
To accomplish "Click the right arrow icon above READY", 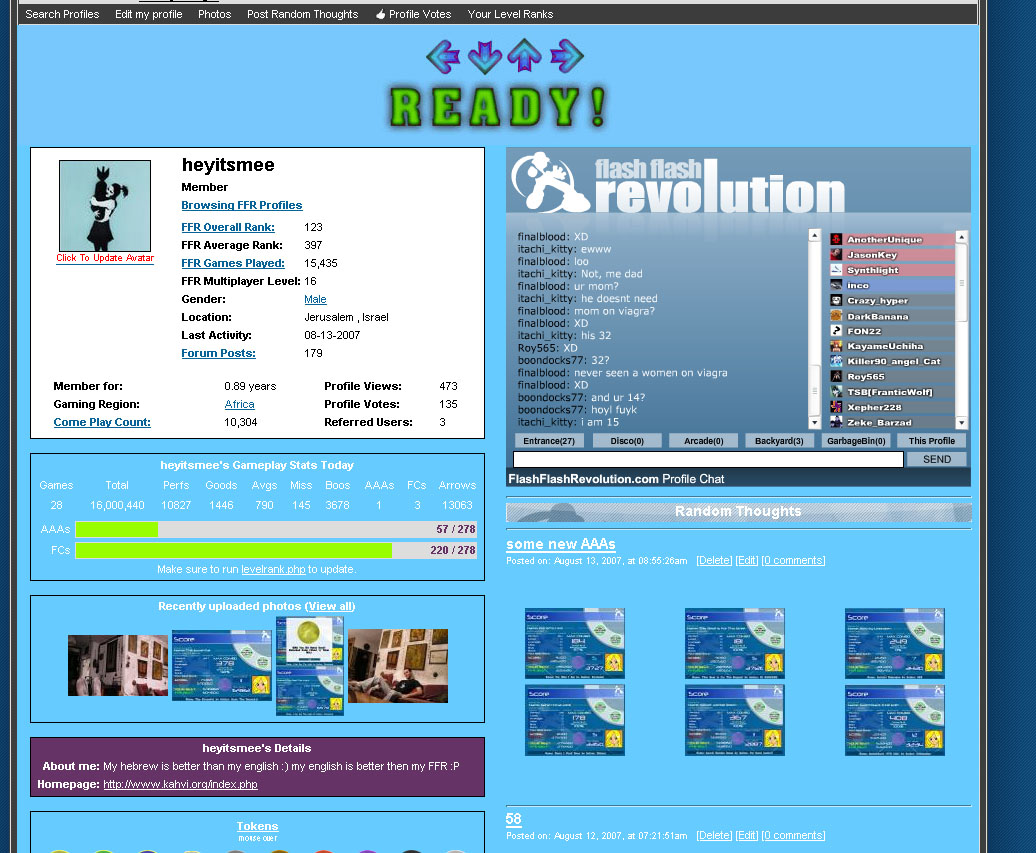I will click(566, 56).
